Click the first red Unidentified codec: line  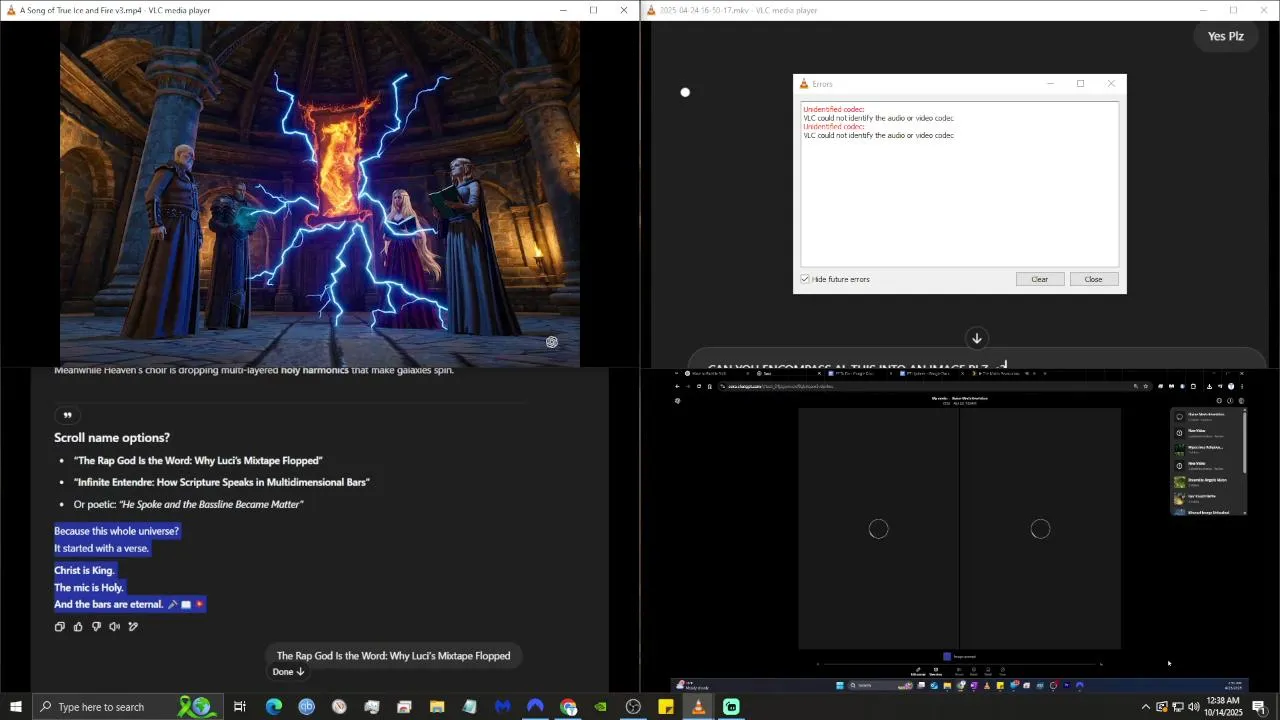pos(834,110)
